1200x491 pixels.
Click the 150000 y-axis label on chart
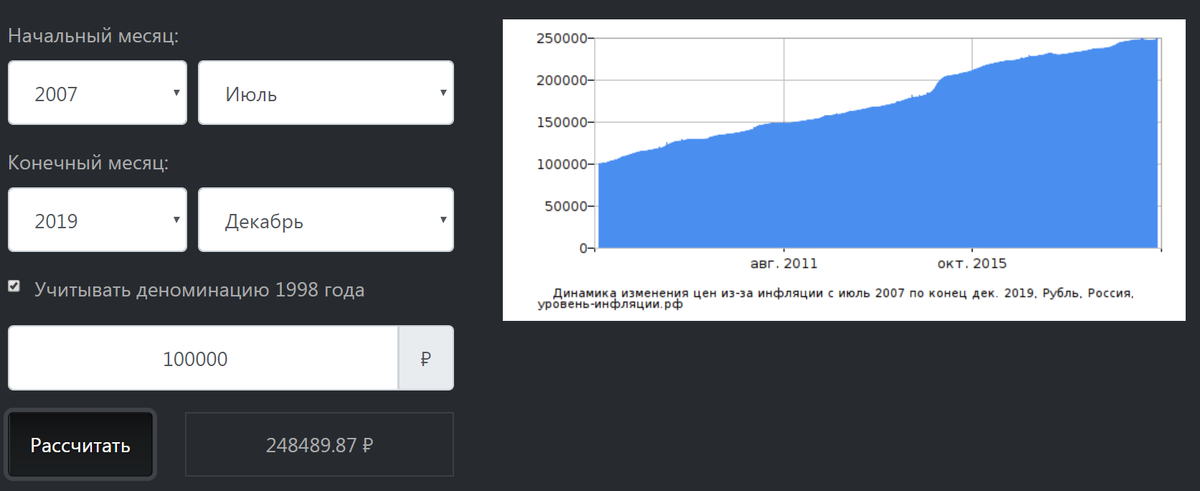560,122
